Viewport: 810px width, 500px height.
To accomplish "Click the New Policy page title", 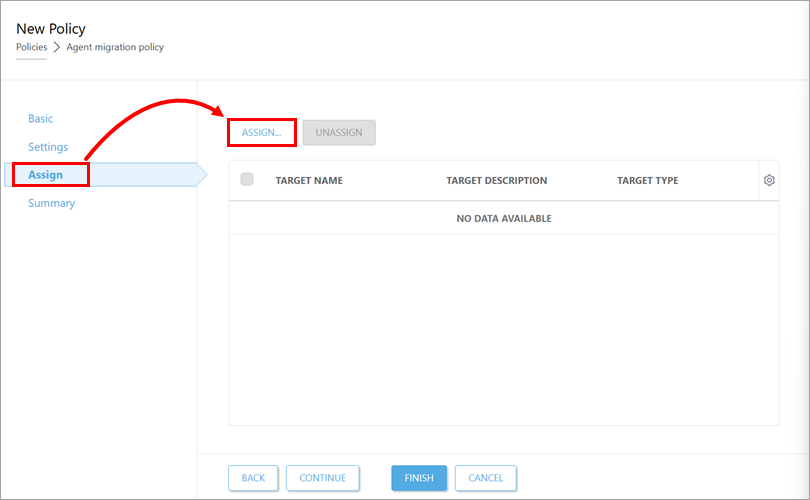I will [x=51, y=29].
